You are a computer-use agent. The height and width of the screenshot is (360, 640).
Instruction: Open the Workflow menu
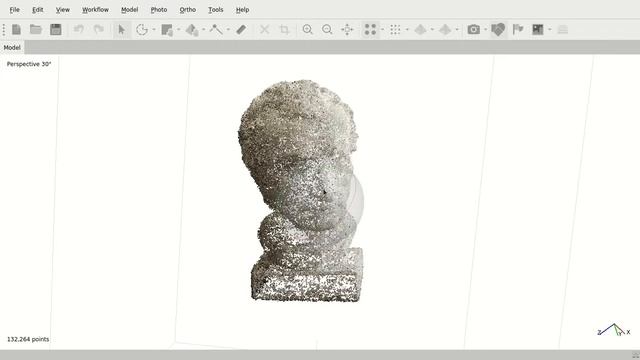coord(96,10)
